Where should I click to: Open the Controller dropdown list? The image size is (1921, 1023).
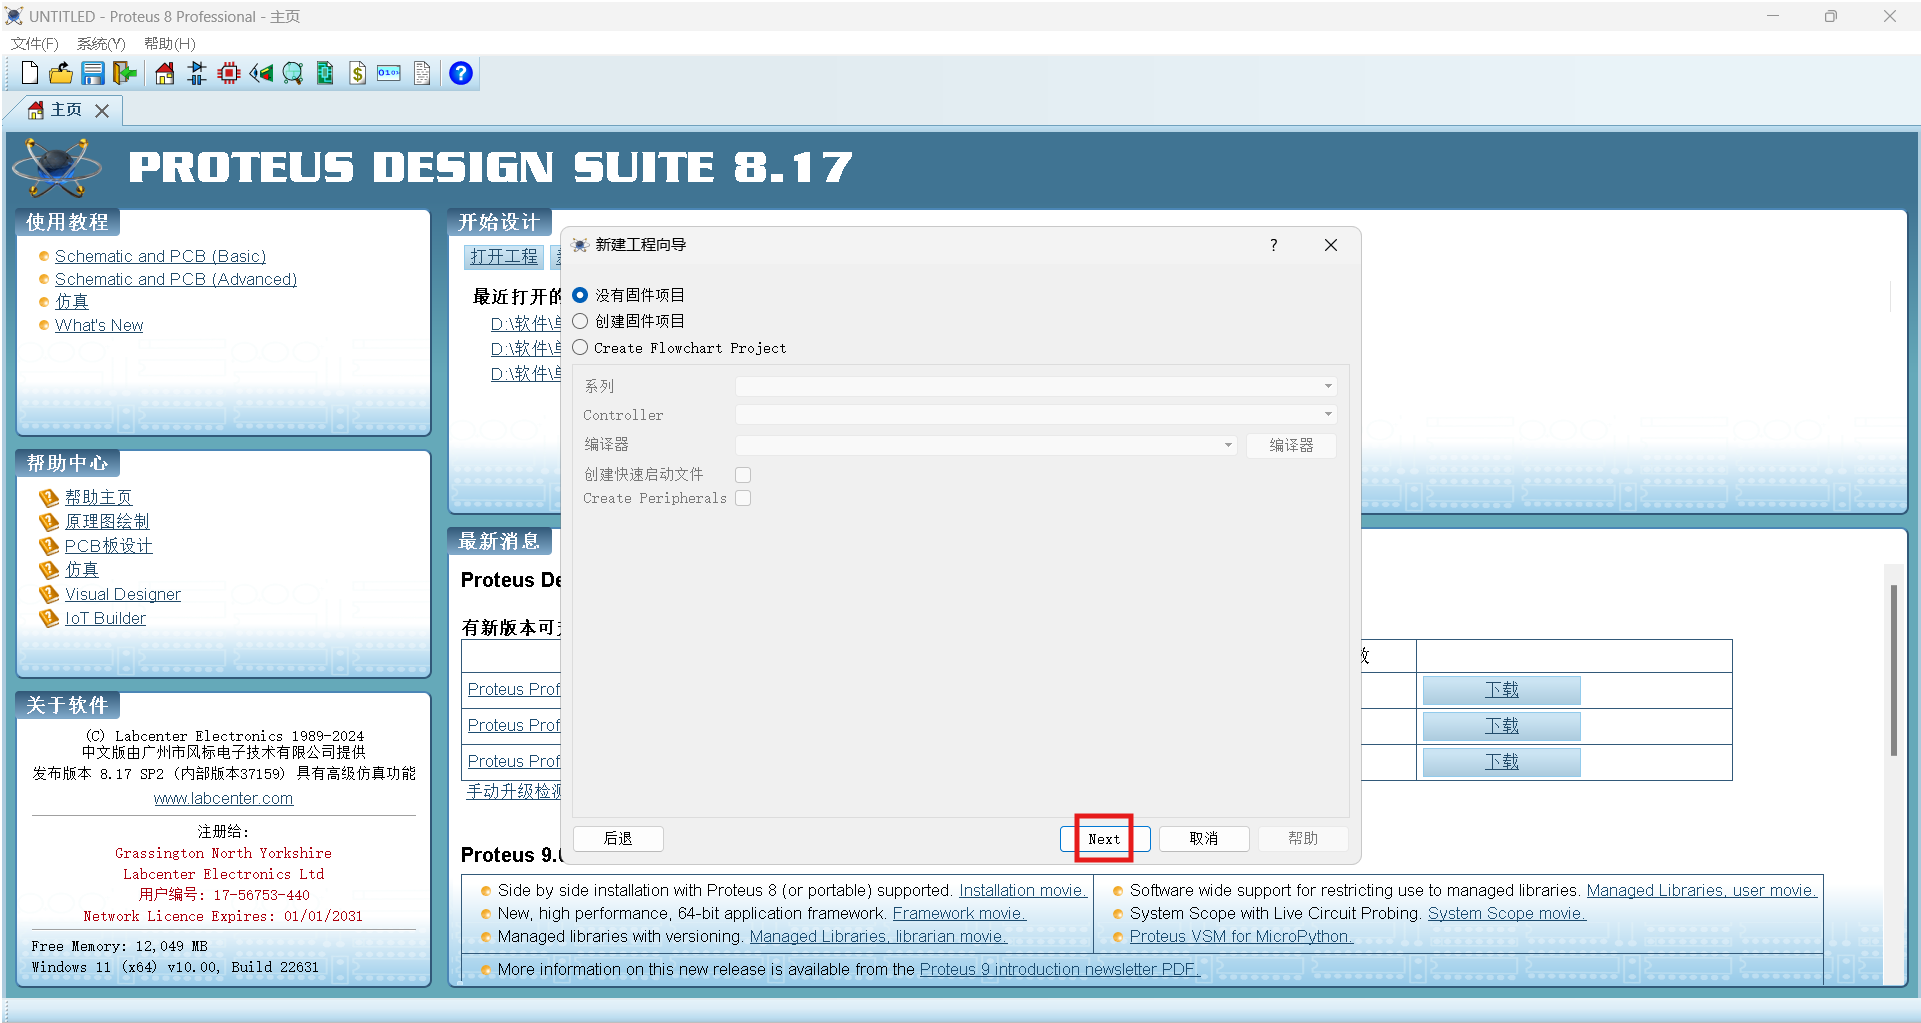1036,414
